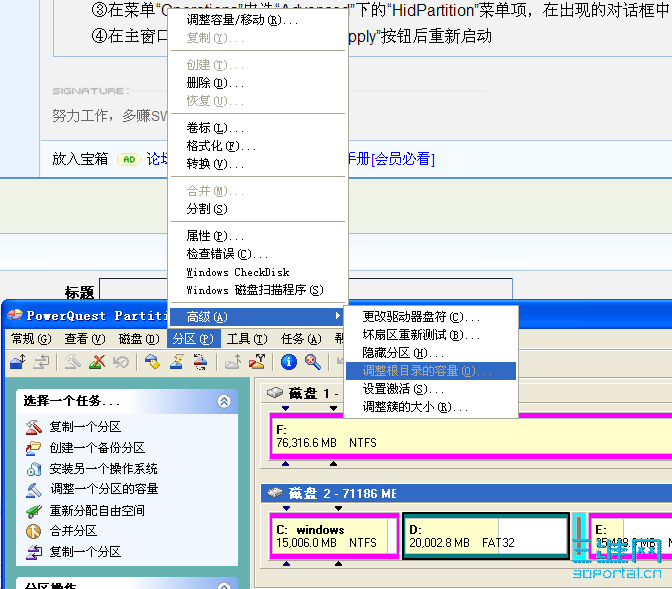
Task: Open the 手册[会员必看] webpage link
Action: 392,159
